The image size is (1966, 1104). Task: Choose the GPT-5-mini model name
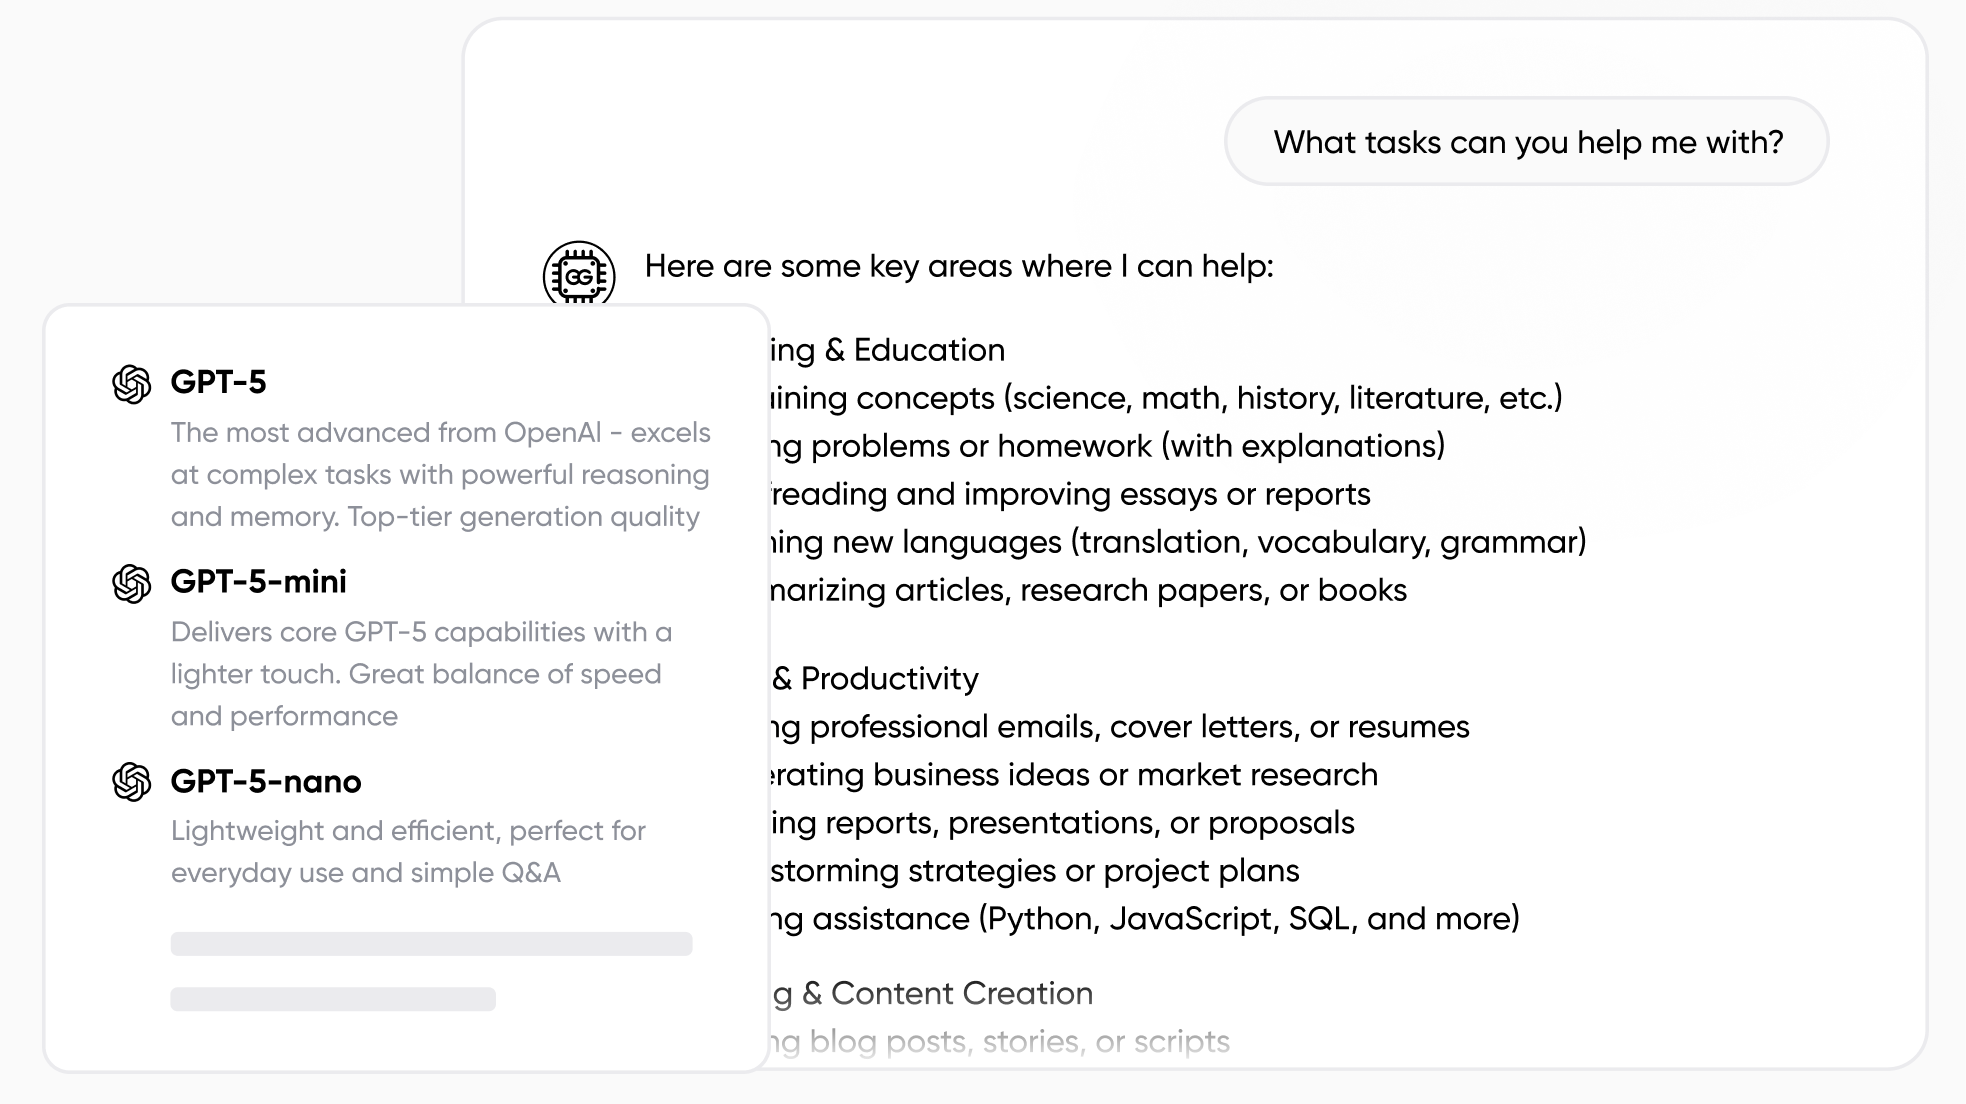click(258, 582)
